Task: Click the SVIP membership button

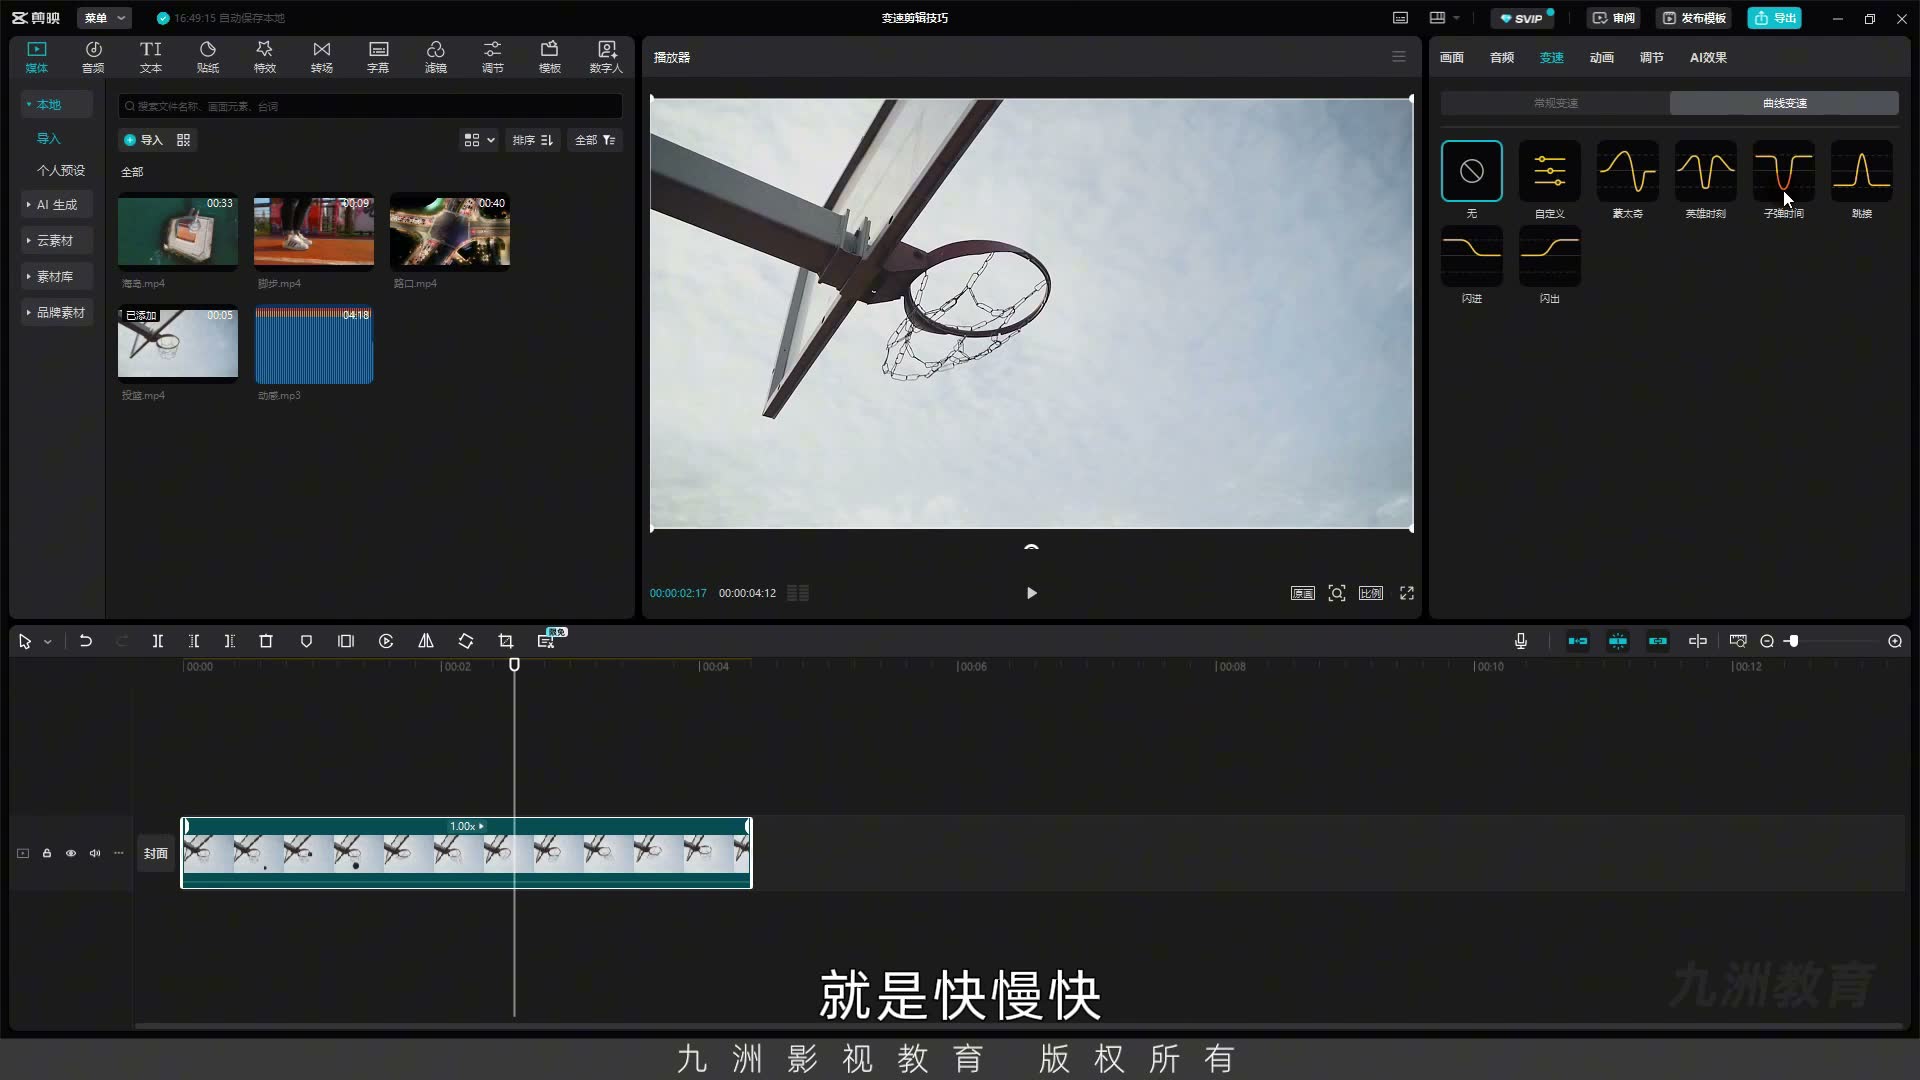Action: [1522, 18]
